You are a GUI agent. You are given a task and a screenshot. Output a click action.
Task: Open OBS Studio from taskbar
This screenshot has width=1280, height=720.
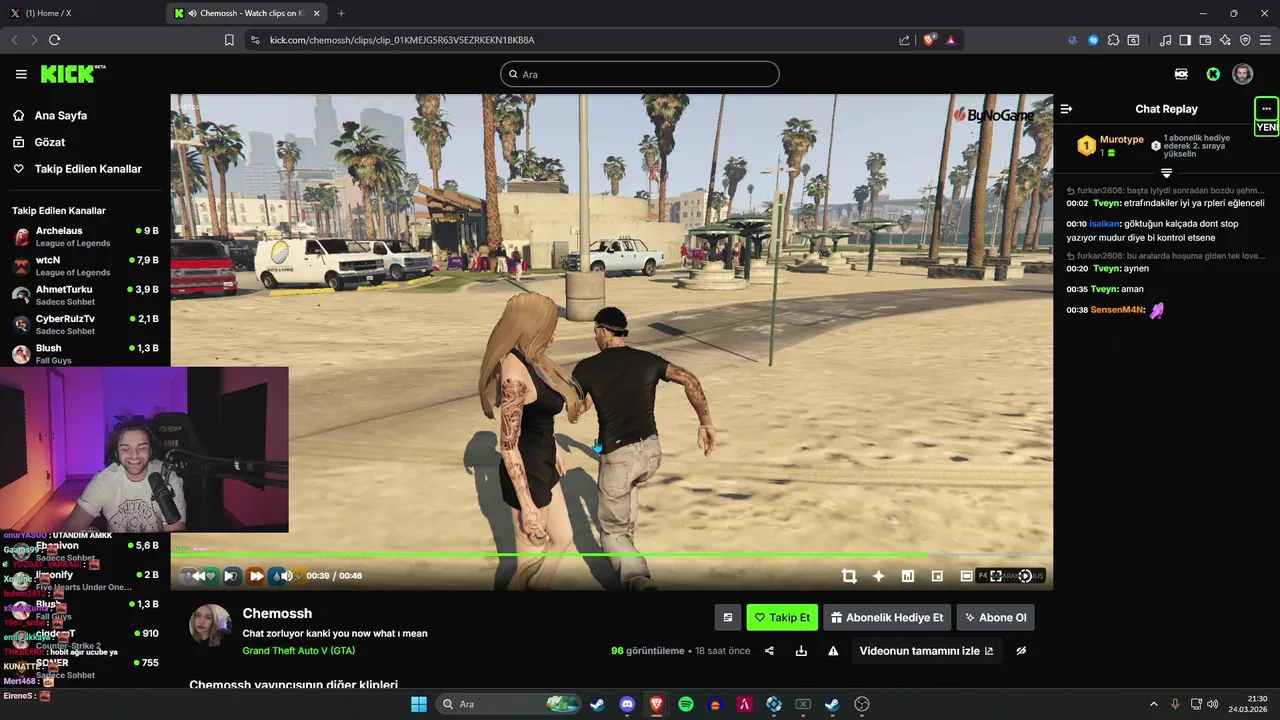pyautogui.click(x=862, y=704)
